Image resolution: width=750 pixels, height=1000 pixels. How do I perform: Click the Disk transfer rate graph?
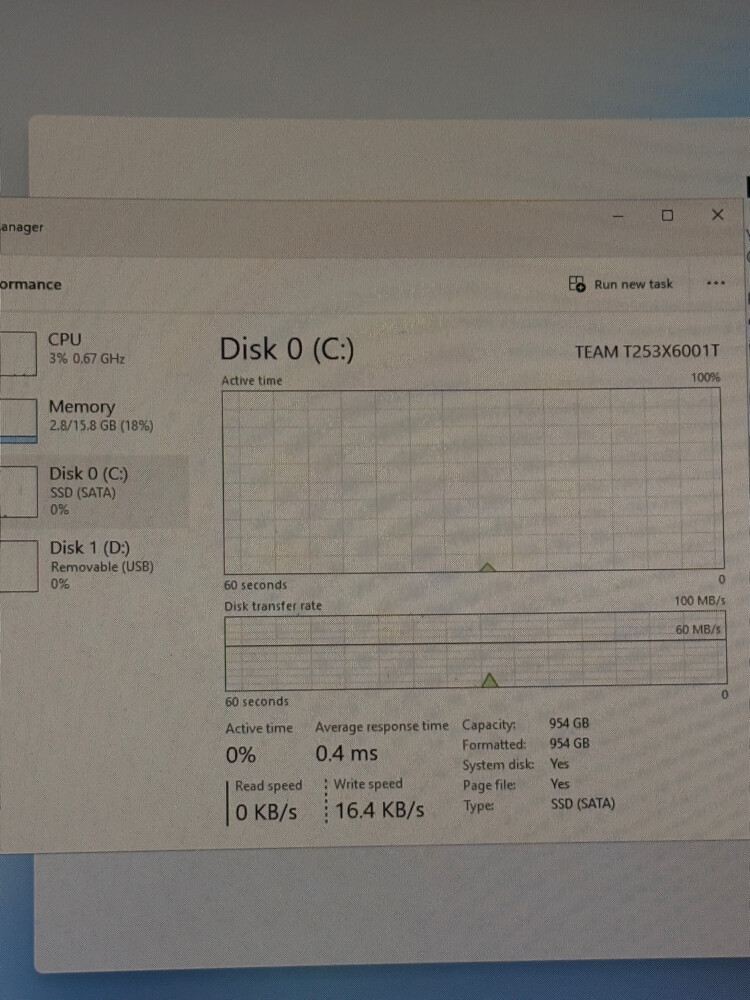pyautogui.click(x=476, y=651)
